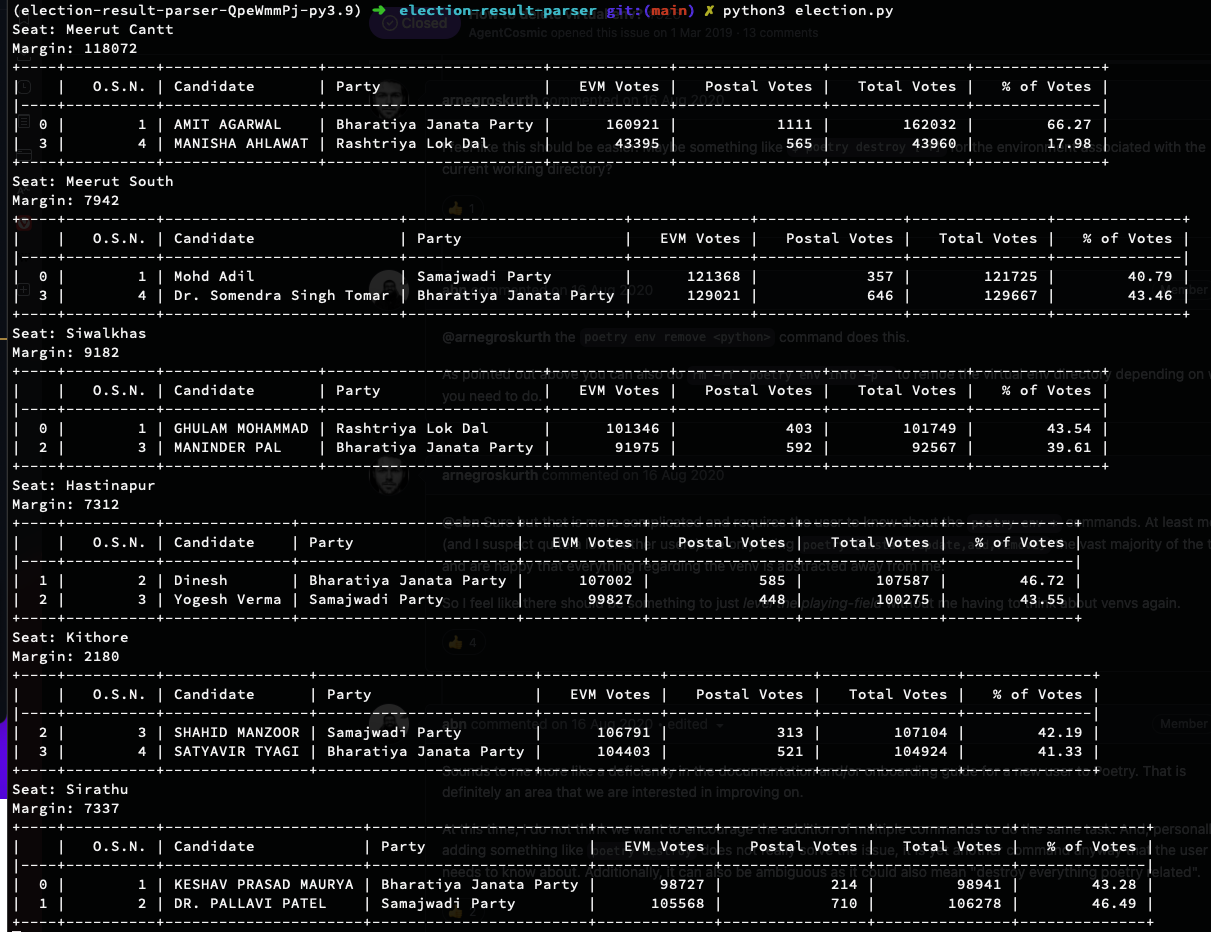
Task: Click postal votes value 1111
Action: click(x=795, y=125)
